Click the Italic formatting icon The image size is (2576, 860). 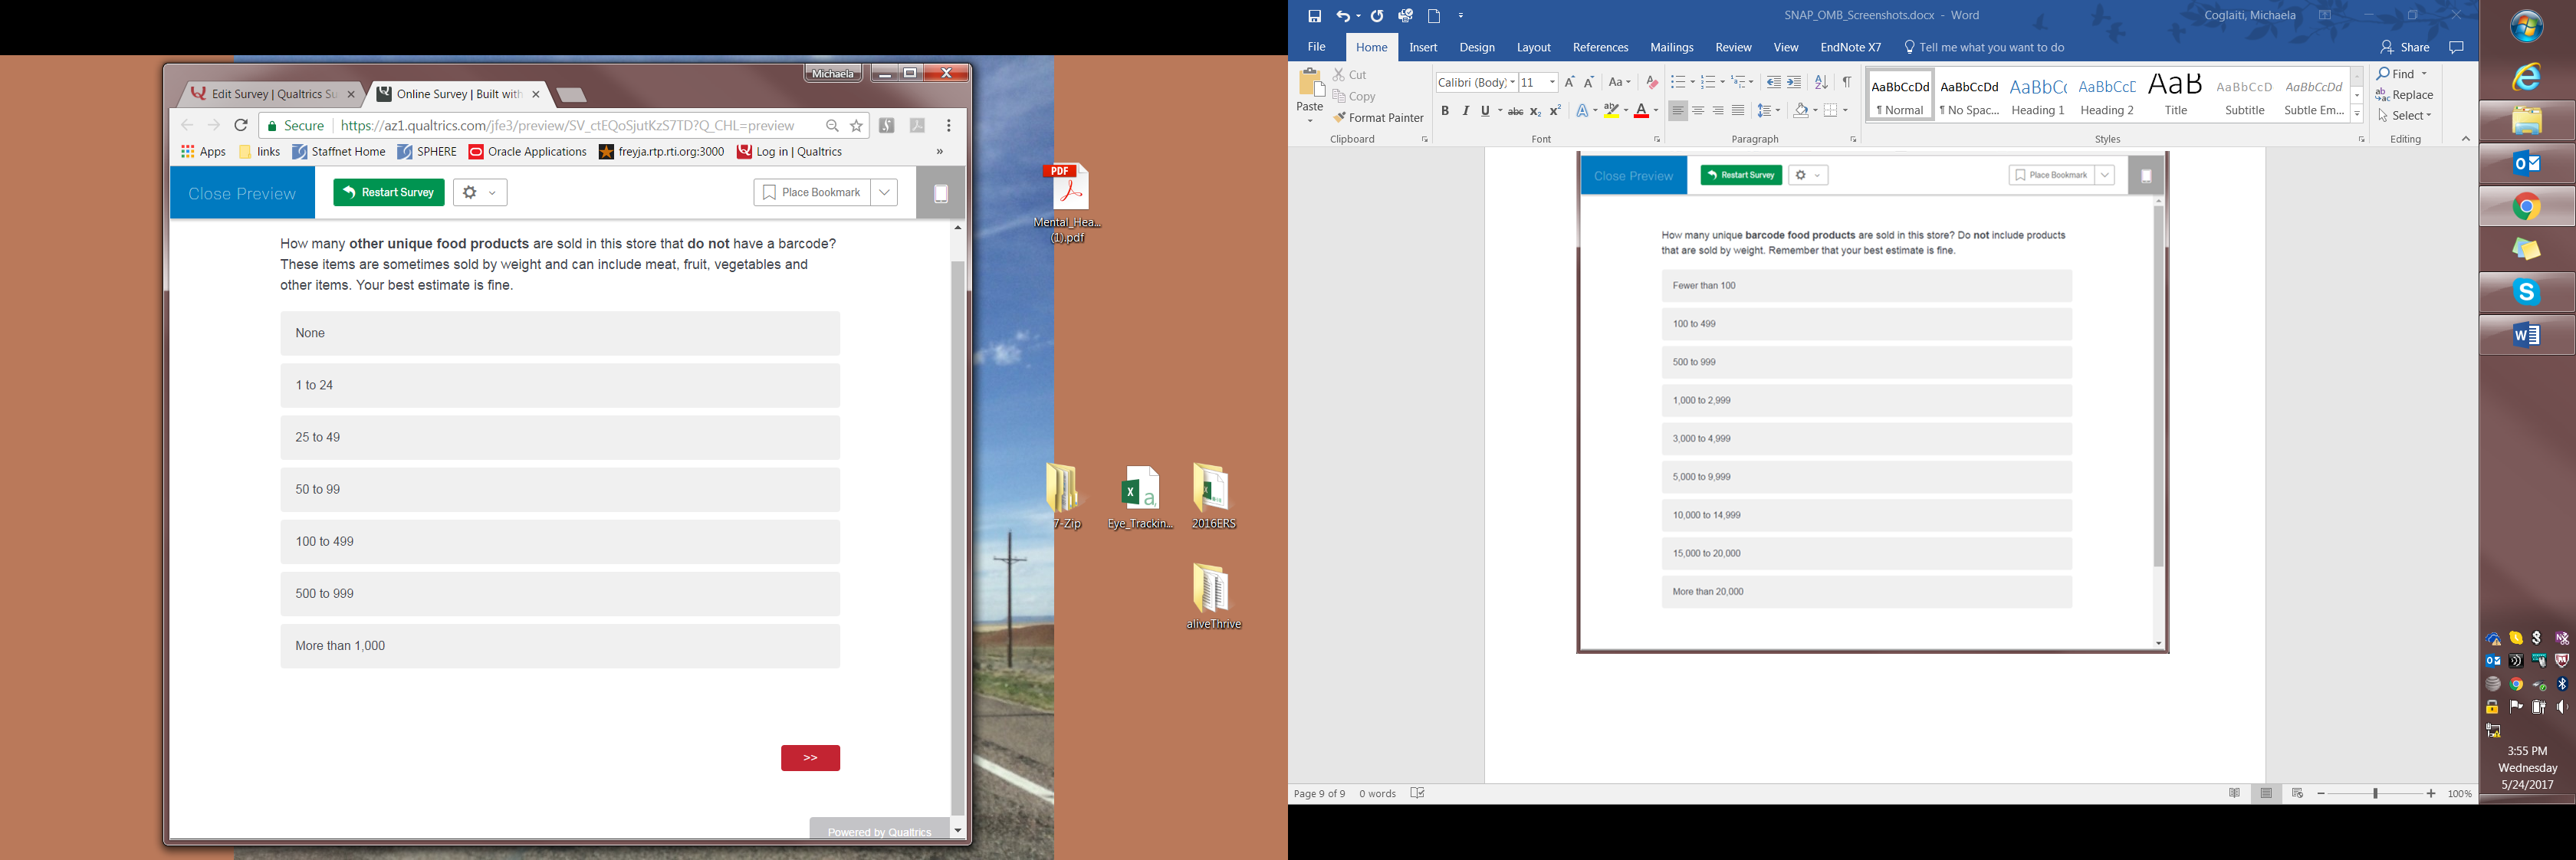(1465, 111)
